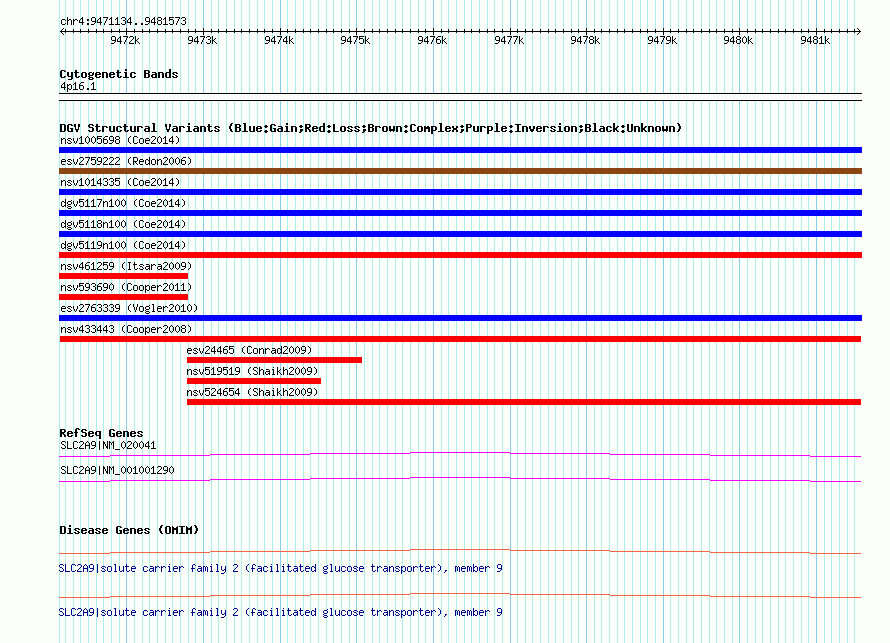Click the nsv1014335 blue variant bar
This screenshot has height=643, width=890.
(x=460, y=192)
